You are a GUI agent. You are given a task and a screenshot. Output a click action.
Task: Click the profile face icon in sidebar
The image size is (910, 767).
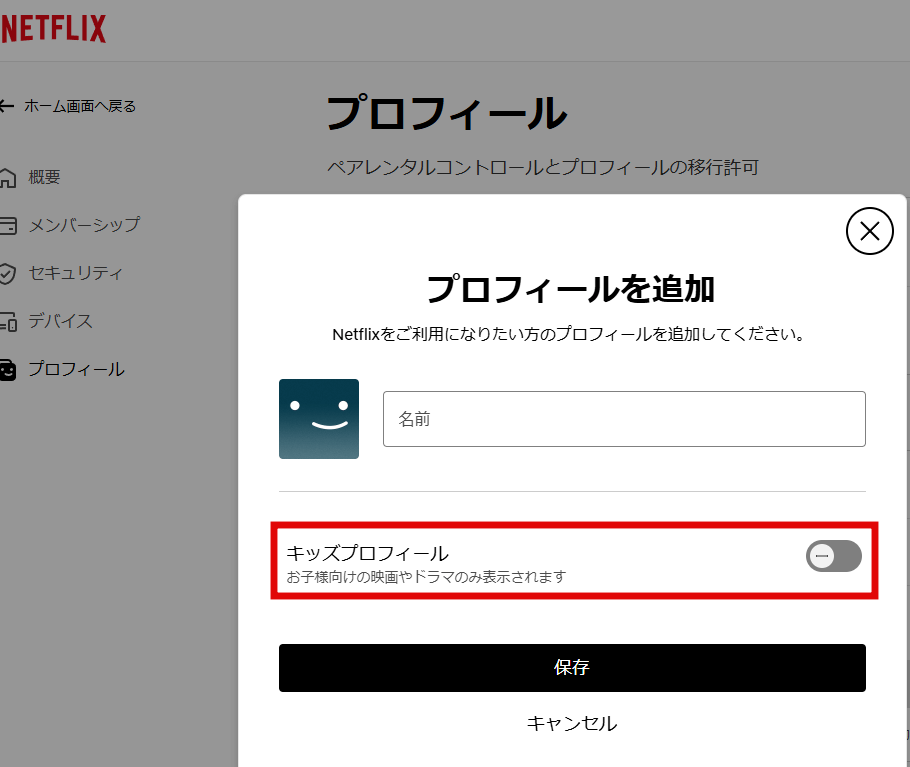tap(7, 370)
